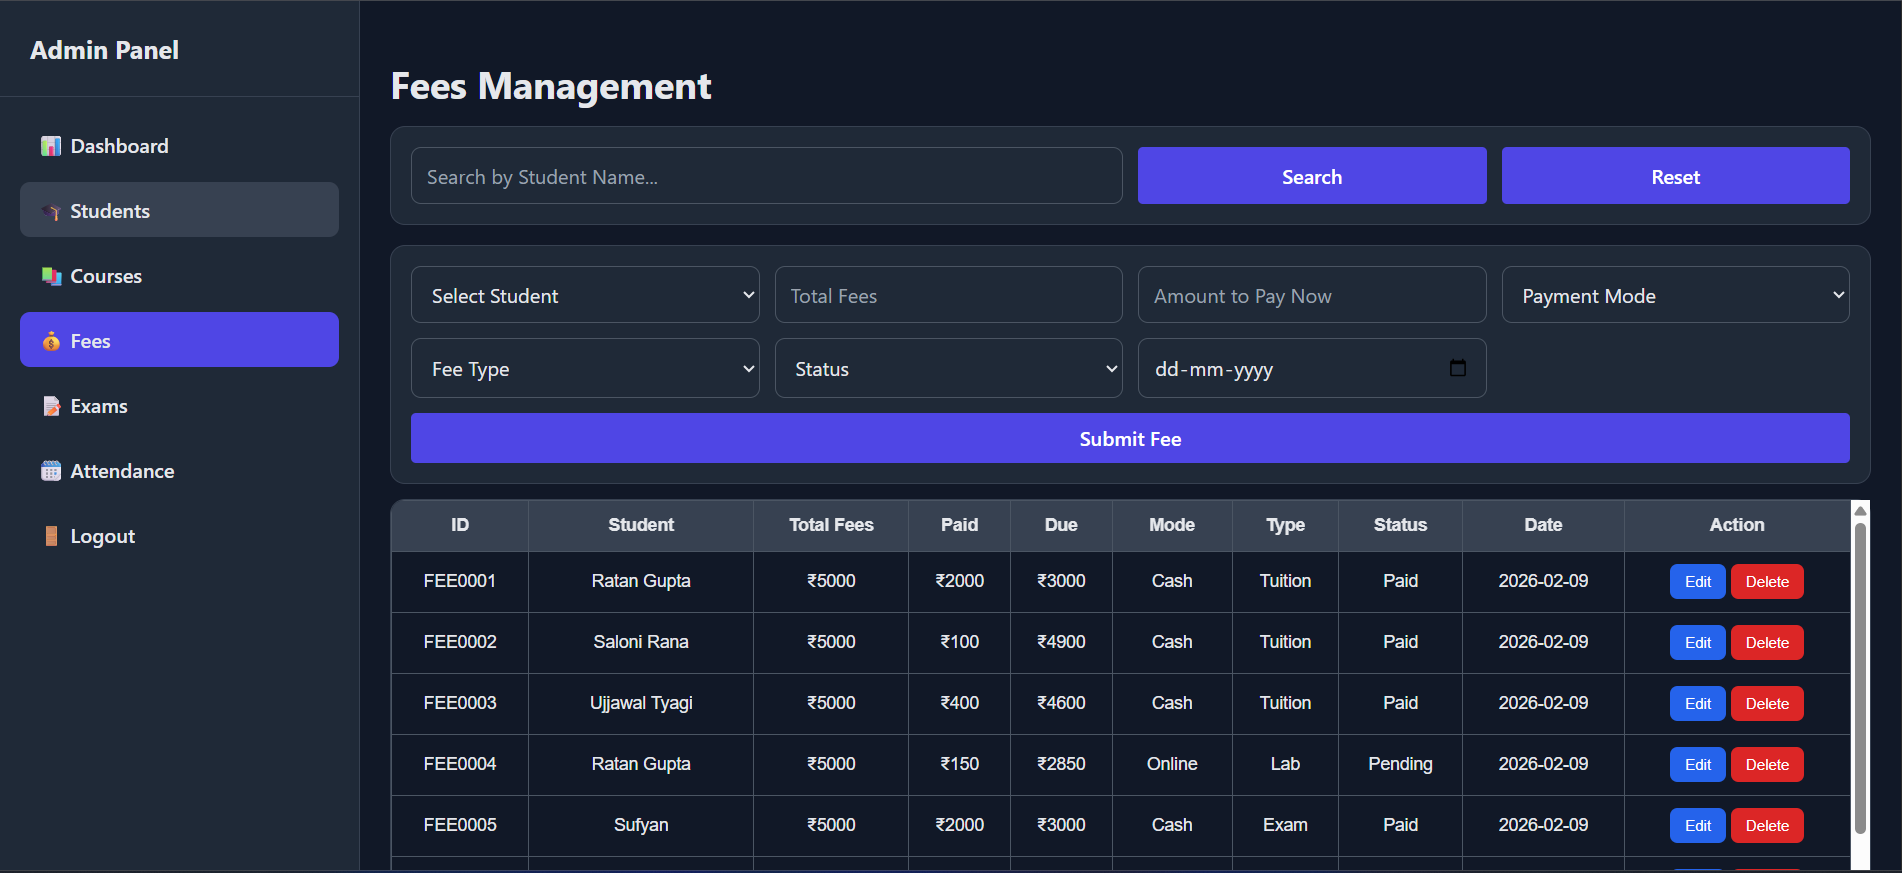Click the Date column header
The image size is (1902, 873).
1543,525
